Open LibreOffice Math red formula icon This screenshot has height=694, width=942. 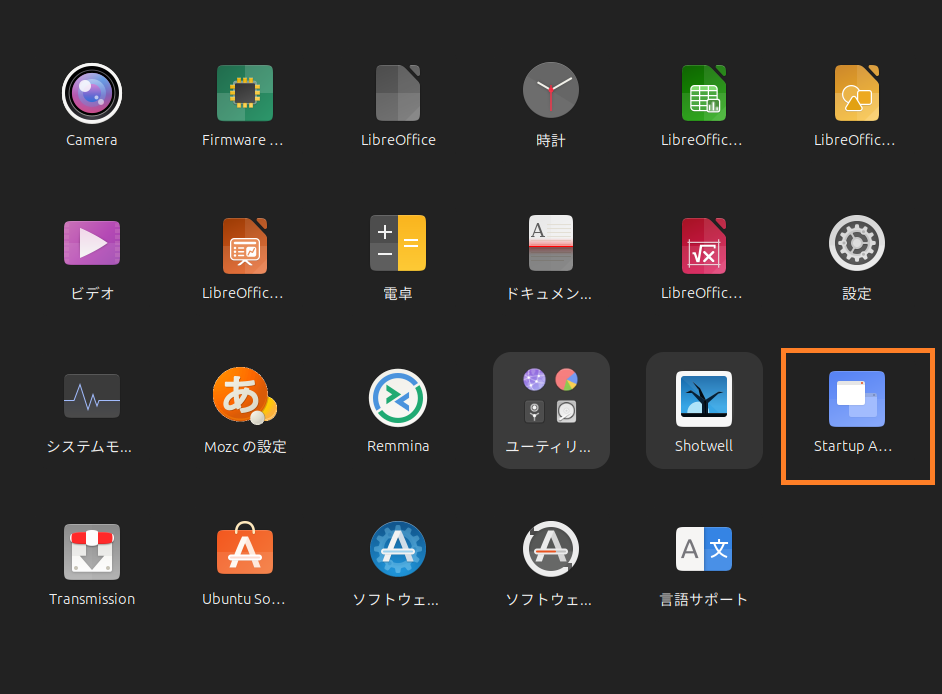pos(704,244)
